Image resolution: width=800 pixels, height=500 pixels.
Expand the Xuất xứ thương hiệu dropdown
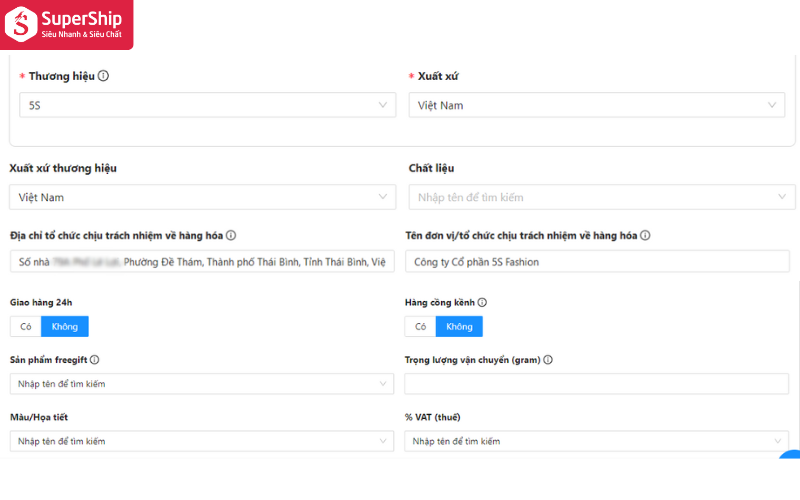point(207,197)
